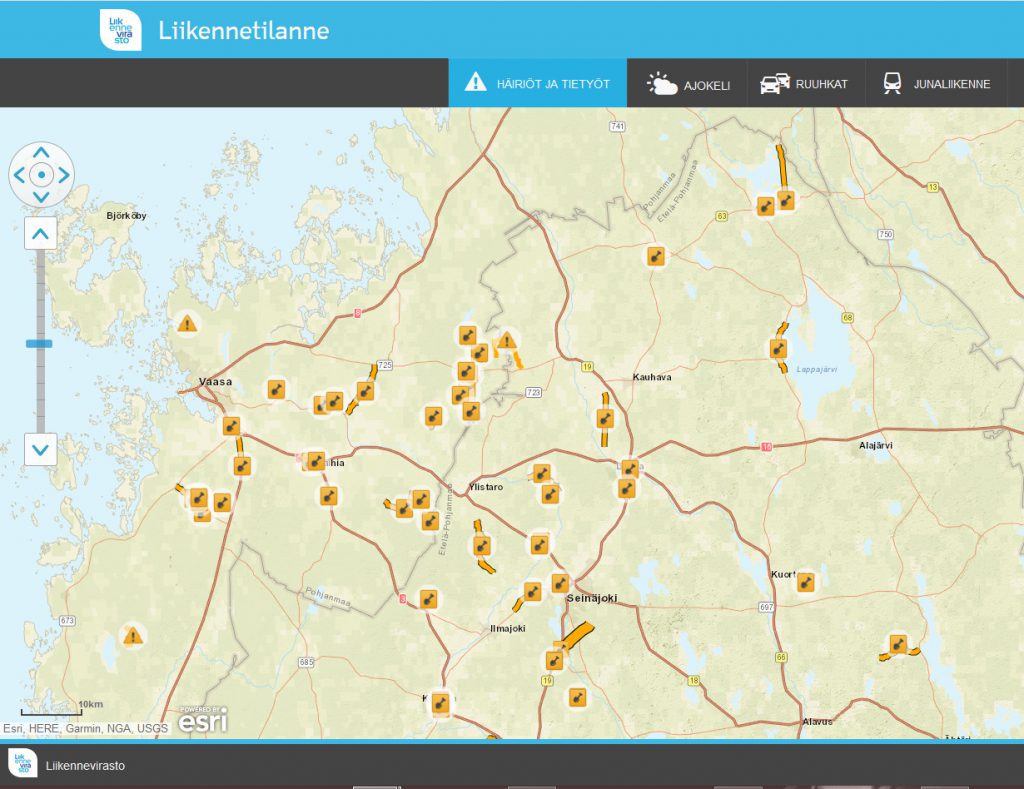Click the Esri logo on the map
Image resolution: width=1024 pixels, height=789 pixels.
(202, 719)
